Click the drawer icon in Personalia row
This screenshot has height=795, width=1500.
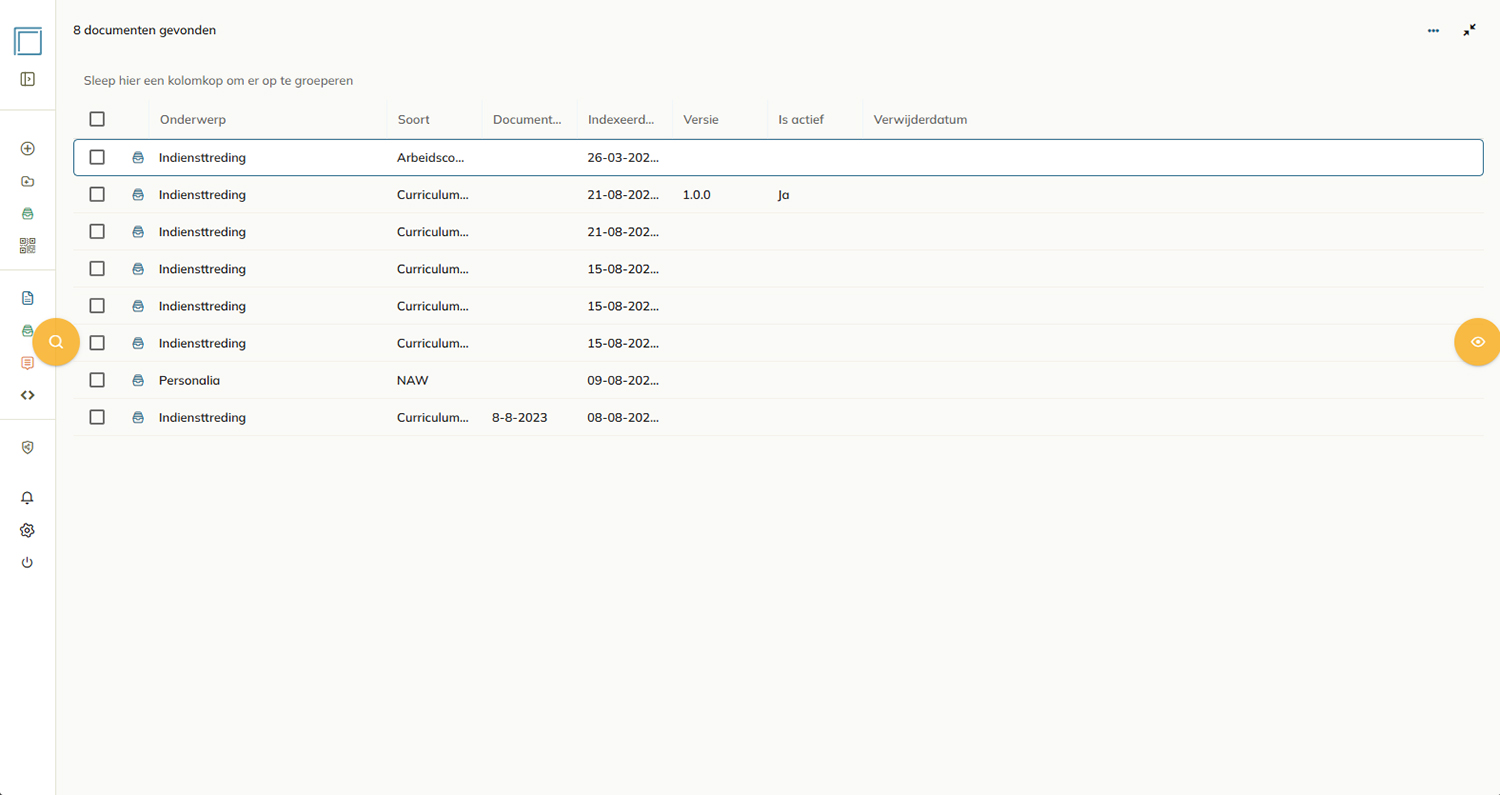pos(138,380)
